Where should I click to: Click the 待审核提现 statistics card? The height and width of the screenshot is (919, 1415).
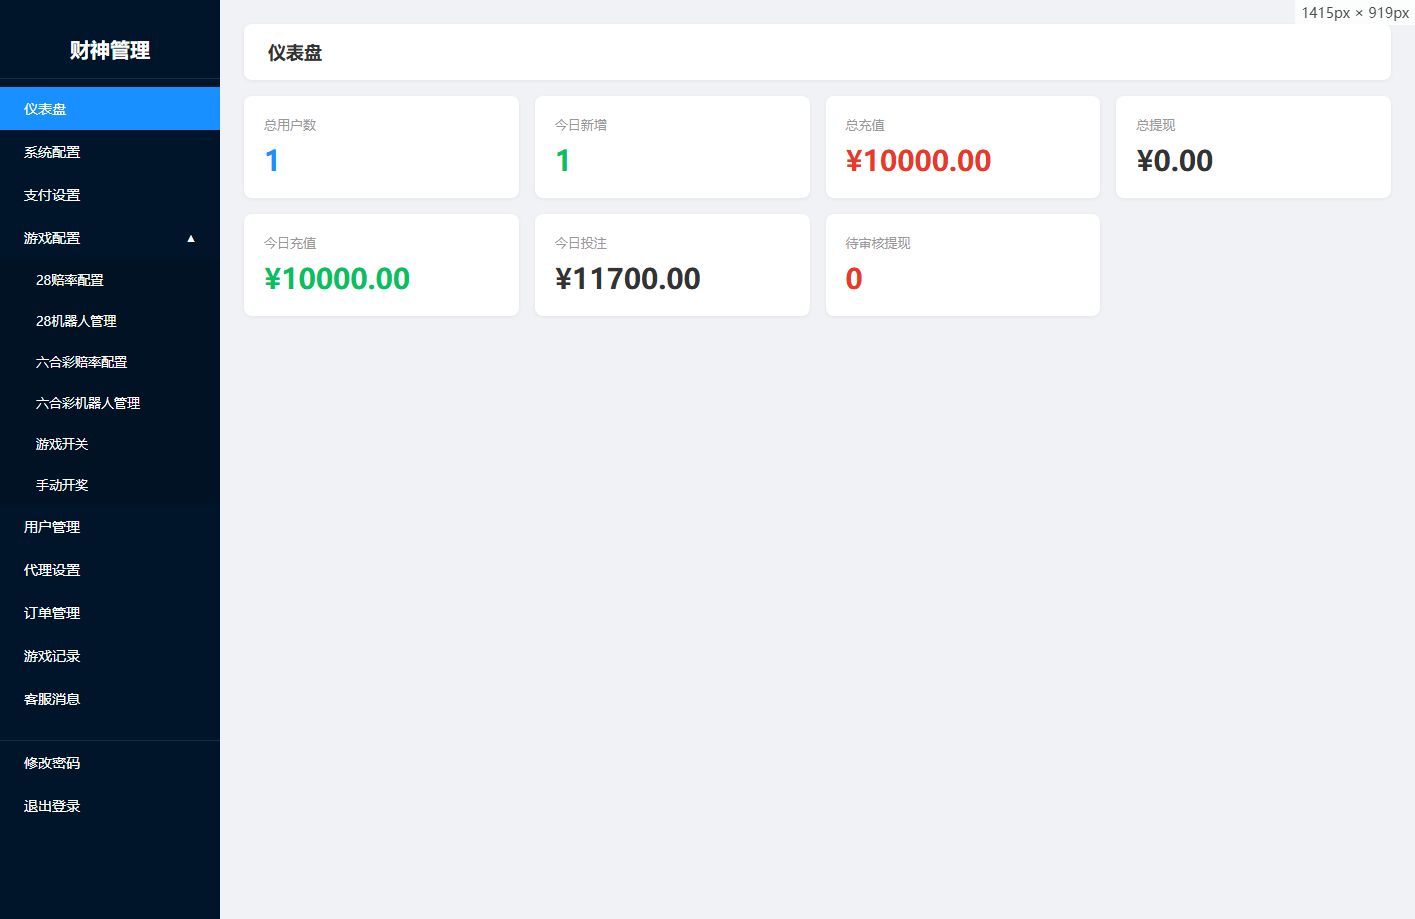[x=963, y=265]
